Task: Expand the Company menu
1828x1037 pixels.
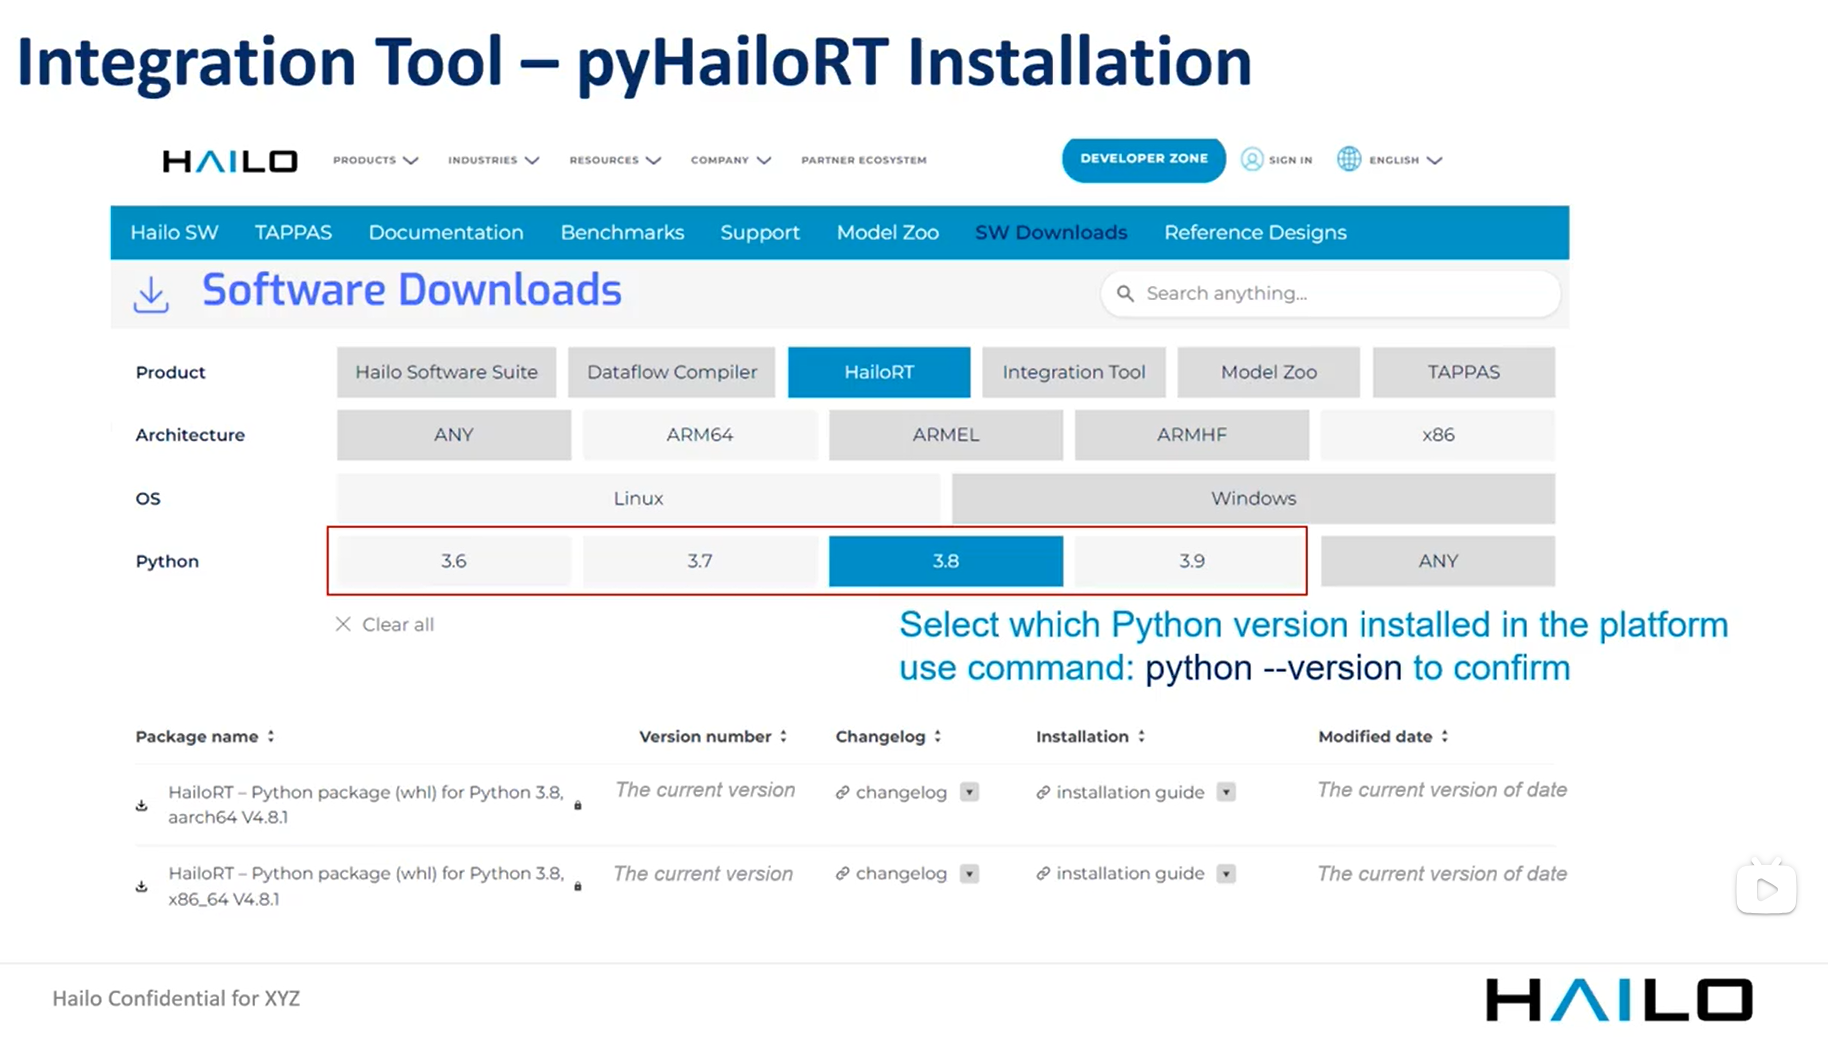Action: (x=731, y=160)
